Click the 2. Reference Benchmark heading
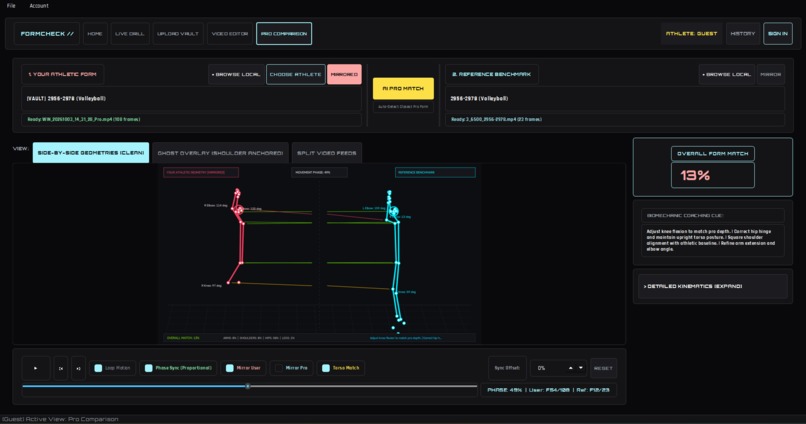 (x=491, y=75)
